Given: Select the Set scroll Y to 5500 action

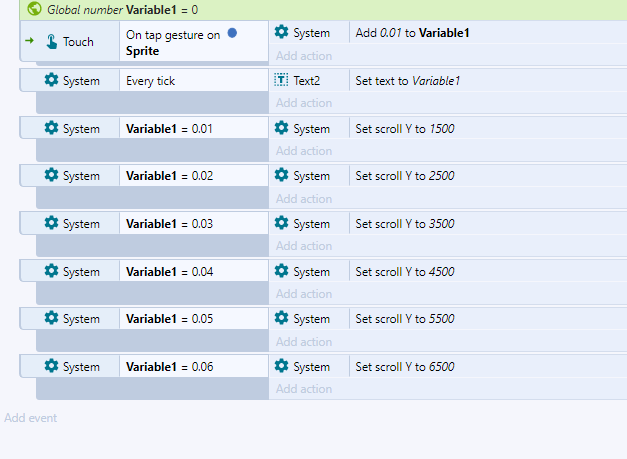Looking at the screenshot, I should [488, 319].
